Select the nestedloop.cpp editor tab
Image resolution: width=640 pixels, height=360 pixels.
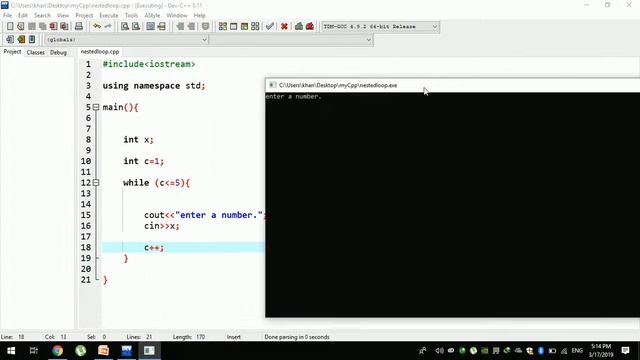point(100,52)
